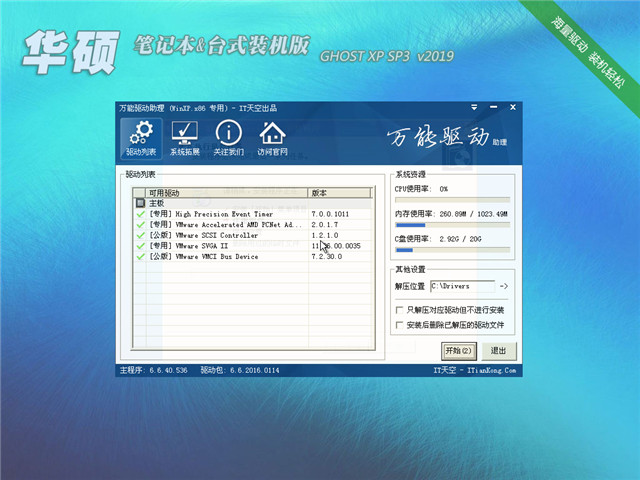Toggle VMware SCSI Controller driver checkmark
Image resolution: width=640 pixels, height=480 pixels.
(140, 235)
